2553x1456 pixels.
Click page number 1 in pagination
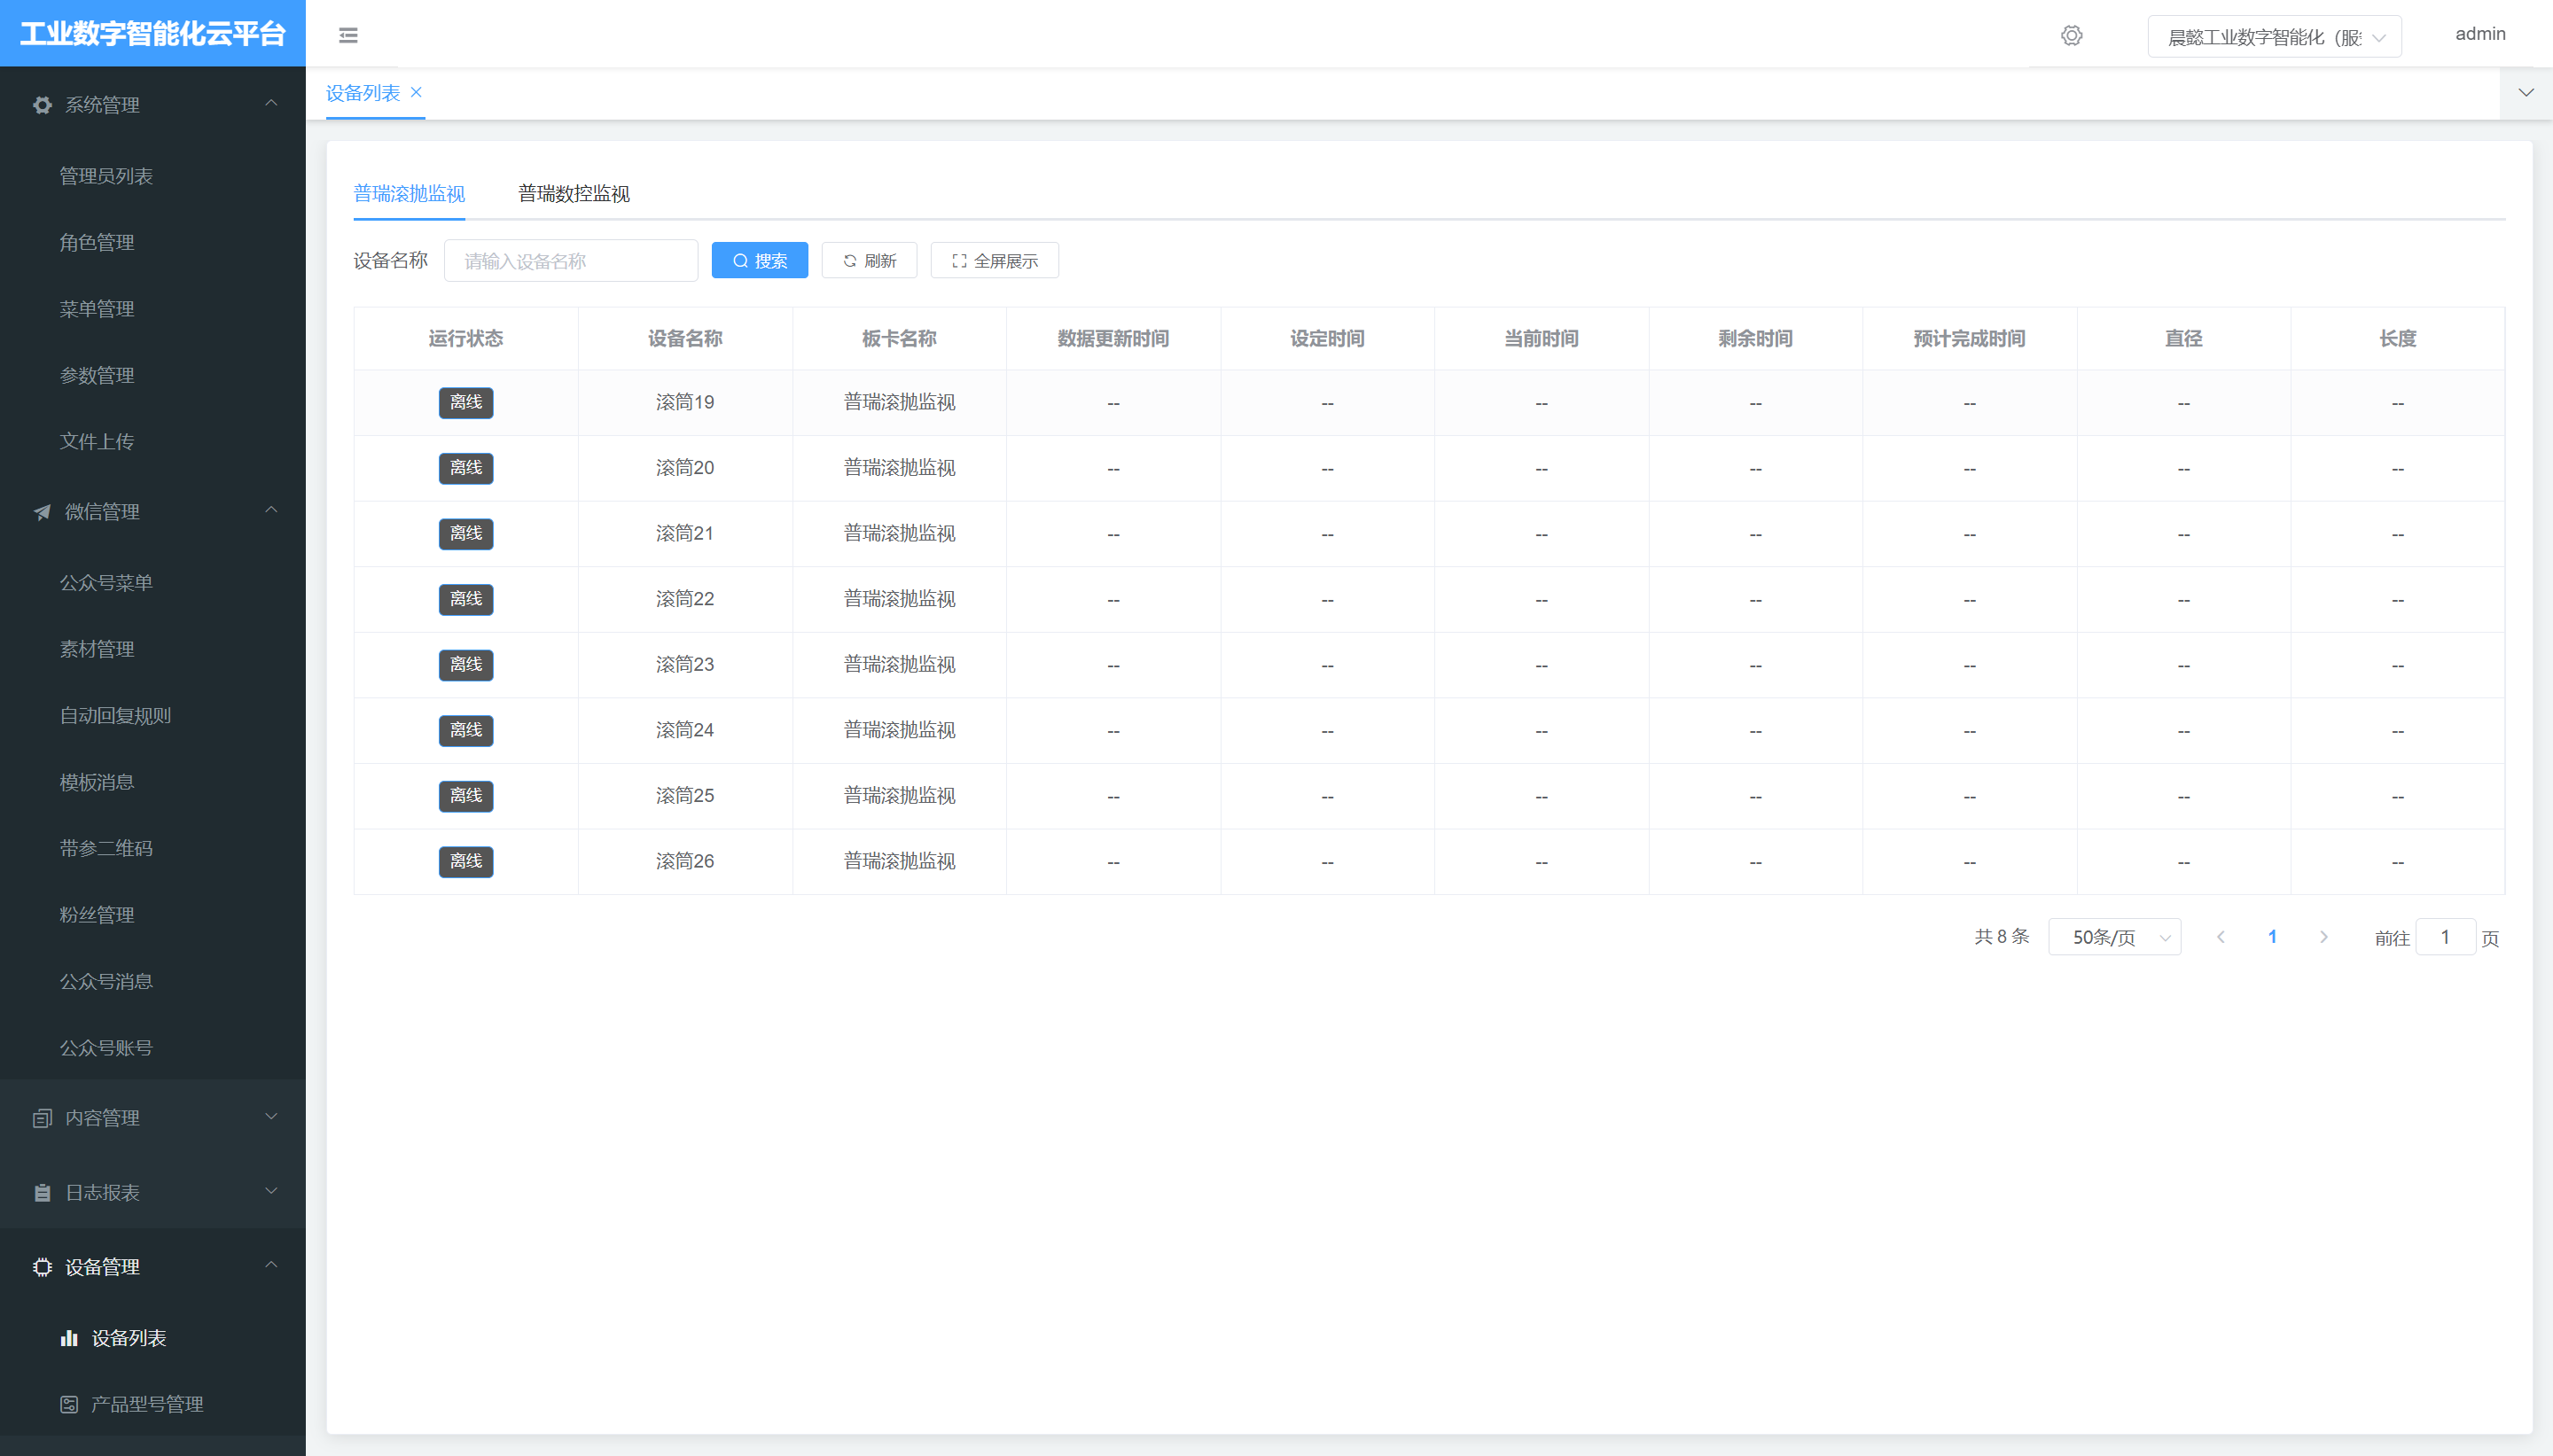pyautogui.click(x=2272, y=937)
